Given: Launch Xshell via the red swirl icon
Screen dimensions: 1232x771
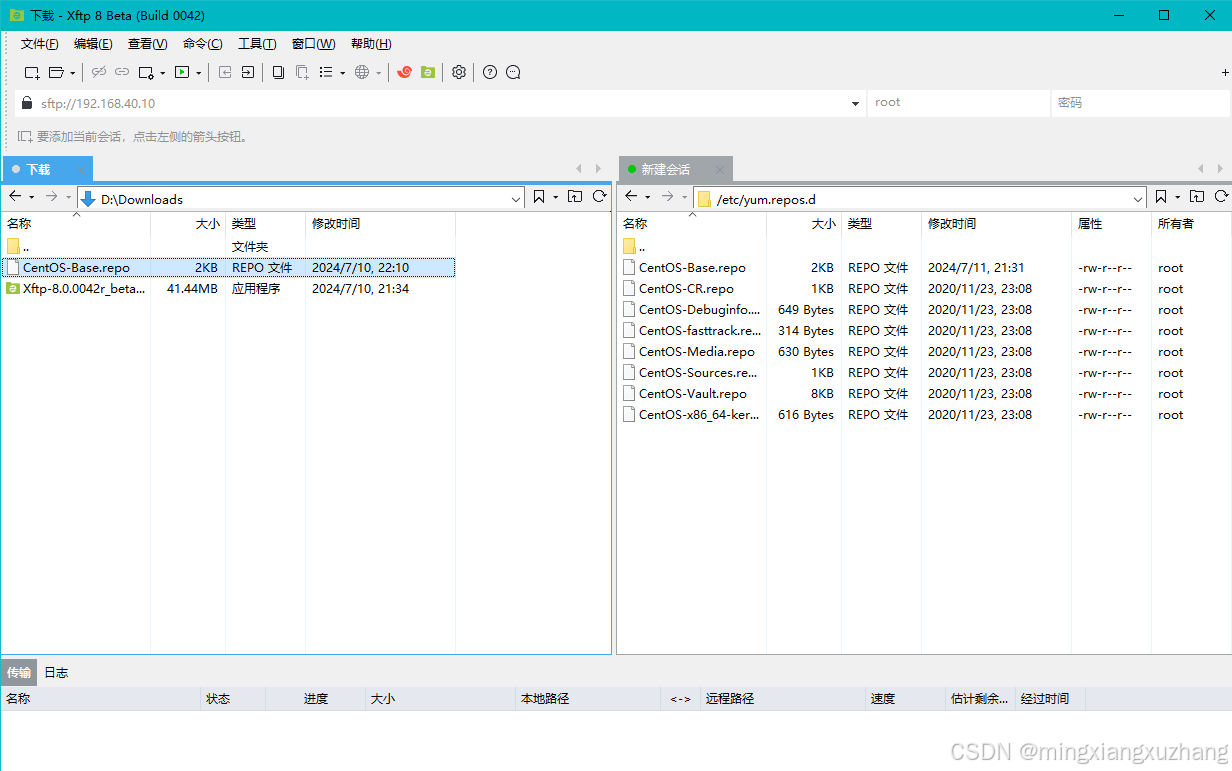Looking at the screenshot, I should coord(404,72).
